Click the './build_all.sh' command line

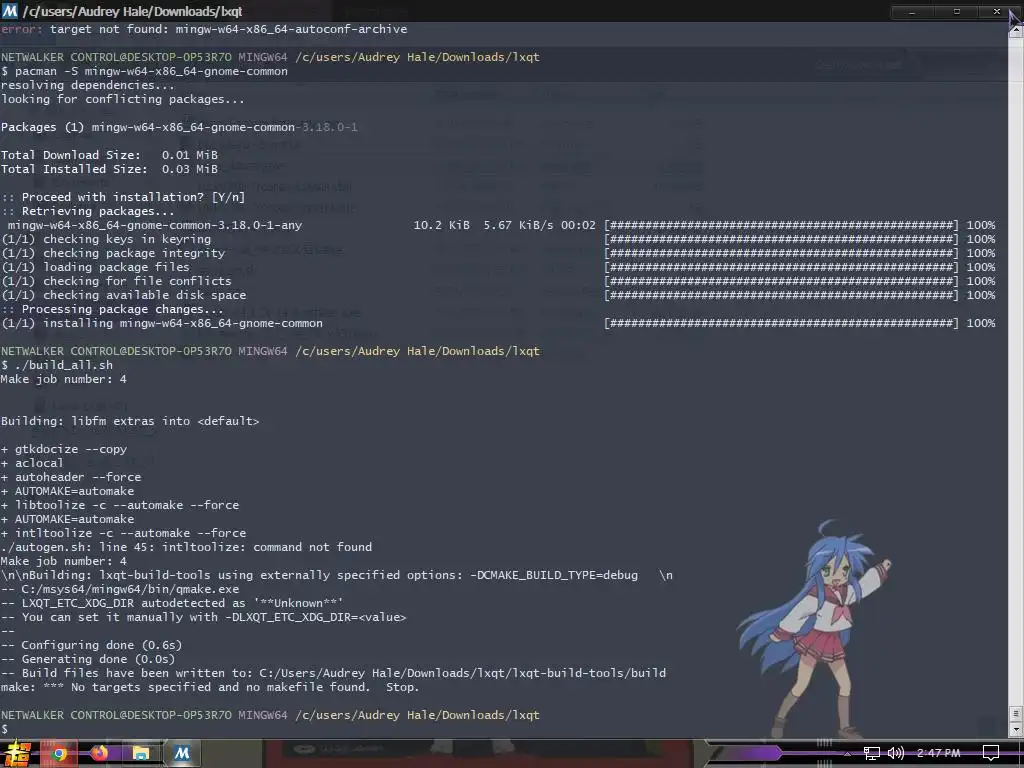coord(57,365)
